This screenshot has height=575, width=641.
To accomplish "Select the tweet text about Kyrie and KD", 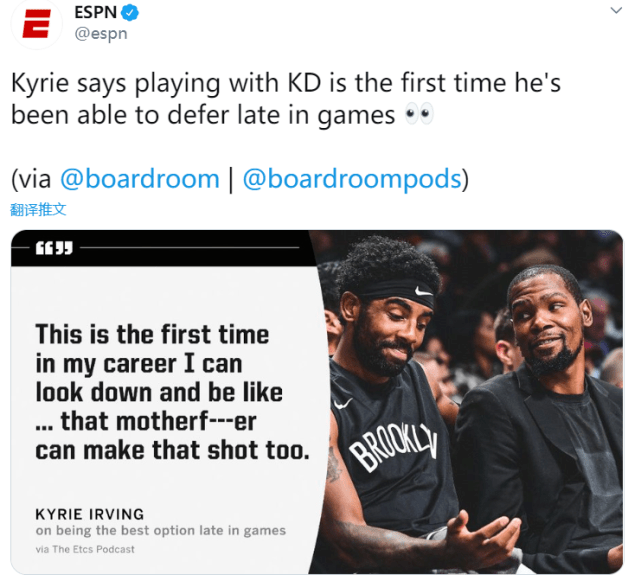I will pyautogui.click(x=286, y=99).
